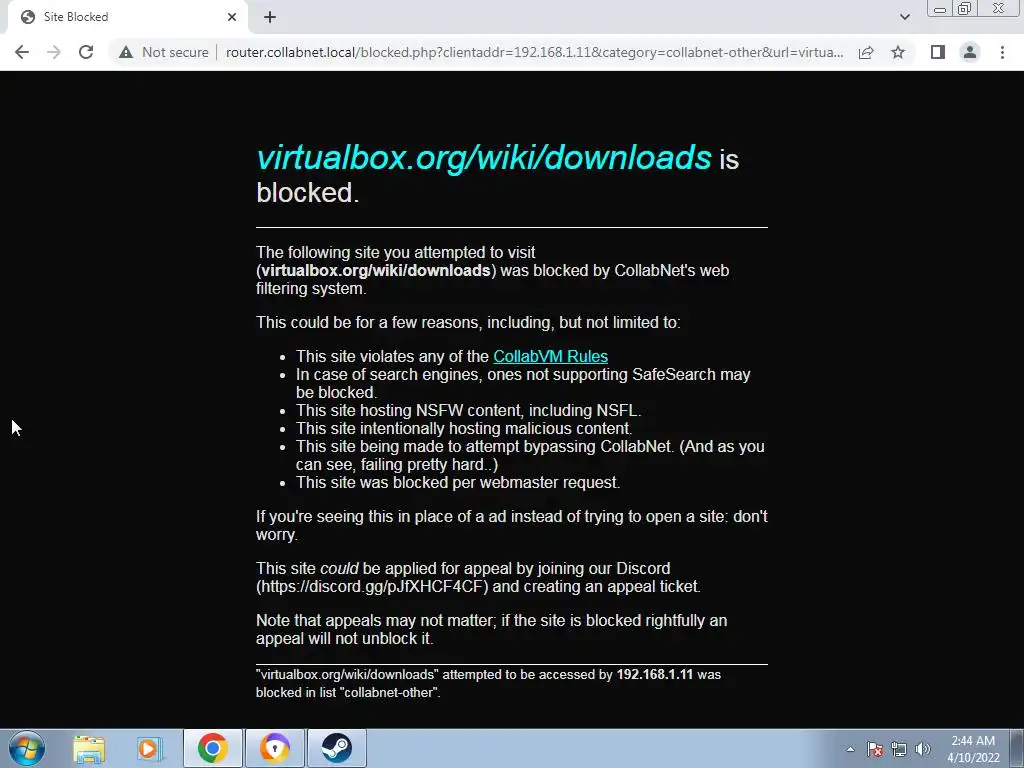Image resolution: width=1024 pixels, height=768 pixels.
Task: Open the Not secure site info warning
Action: tap(163, 52)
